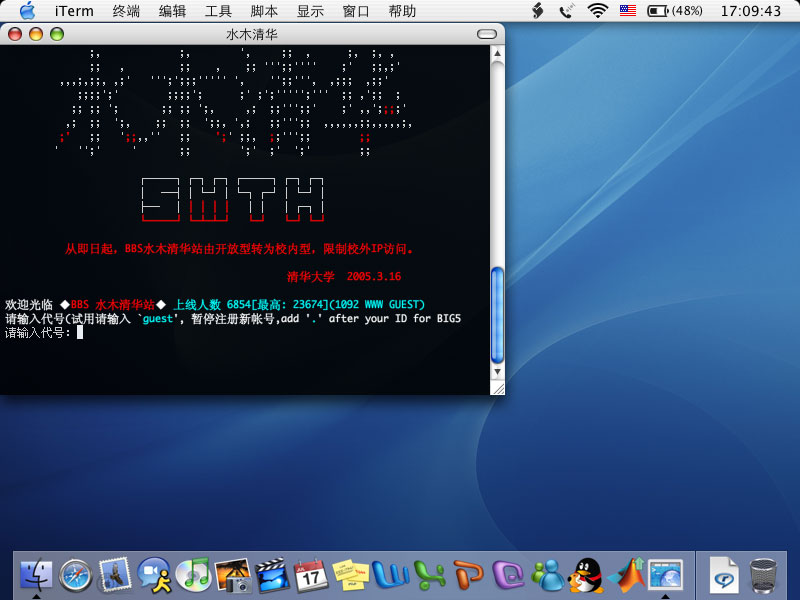Click the 请输入代号 login prompt cursor
This screenshot has height=600, width=800.
click(x=80, y=333)
